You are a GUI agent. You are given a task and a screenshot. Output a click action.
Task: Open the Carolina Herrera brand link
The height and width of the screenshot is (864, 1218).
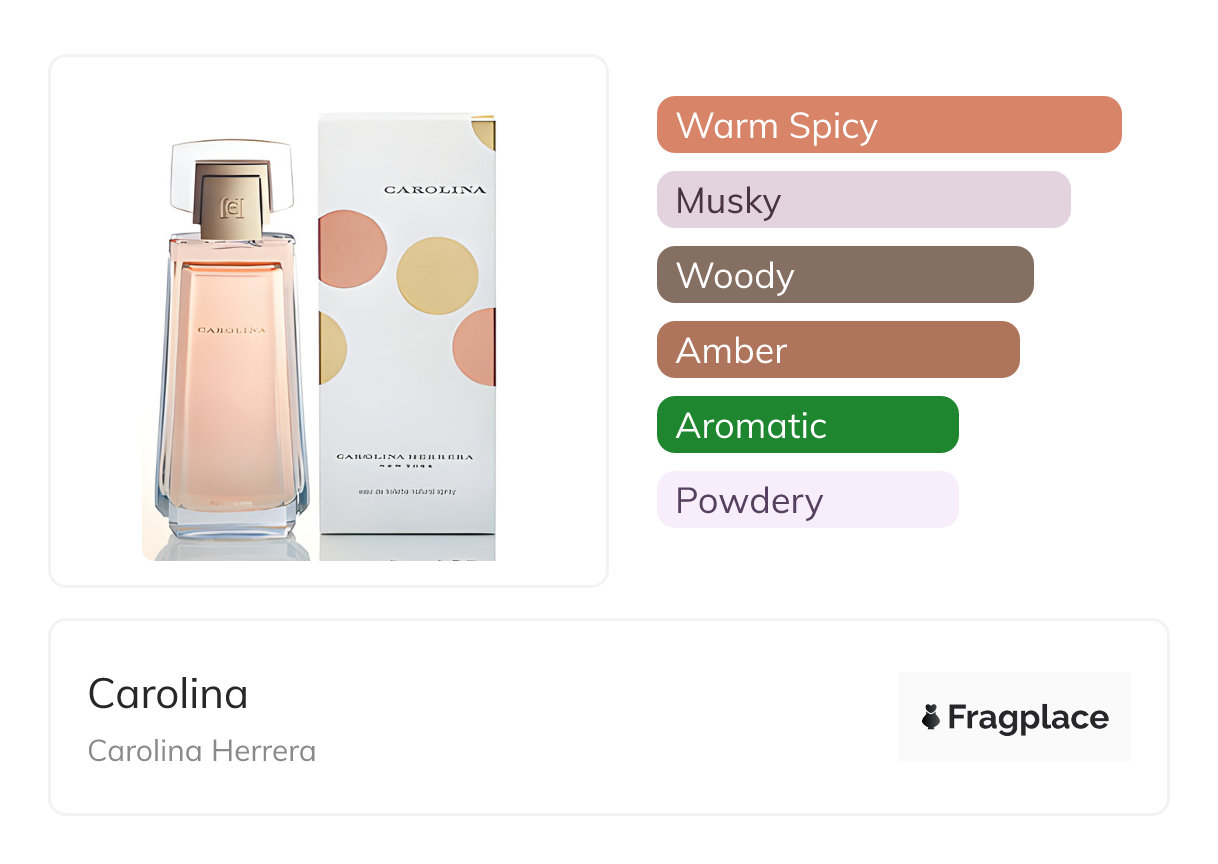202,751
